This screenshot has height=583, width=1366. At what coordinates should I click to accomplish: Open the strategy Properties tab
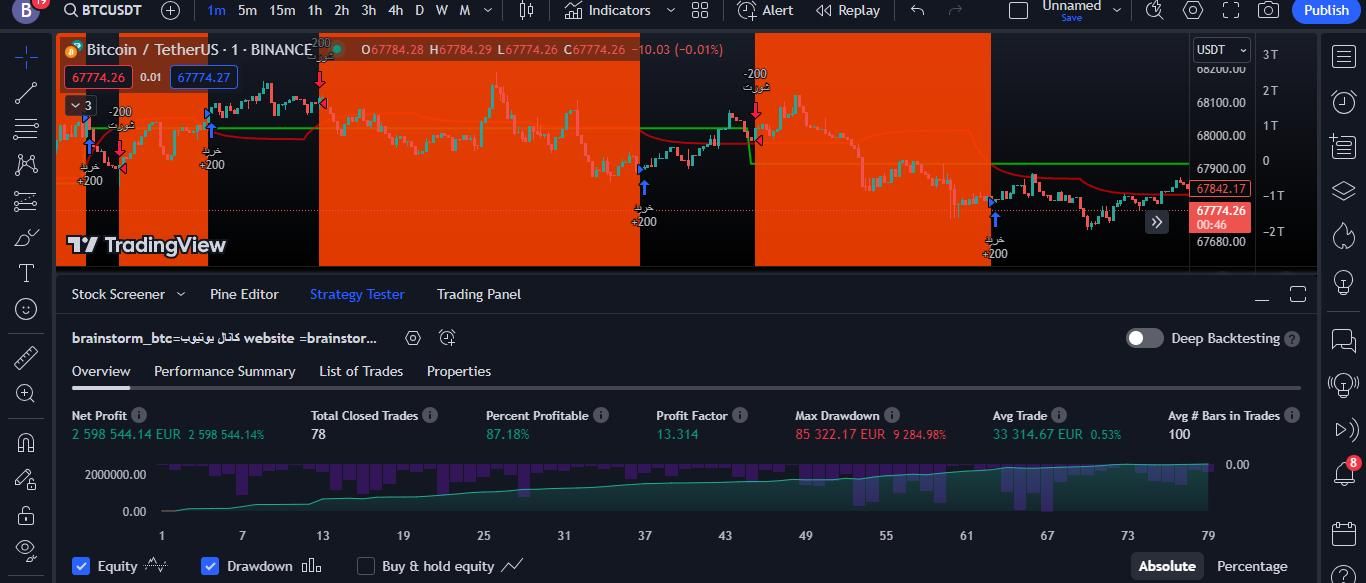click(x=459, y=371)
